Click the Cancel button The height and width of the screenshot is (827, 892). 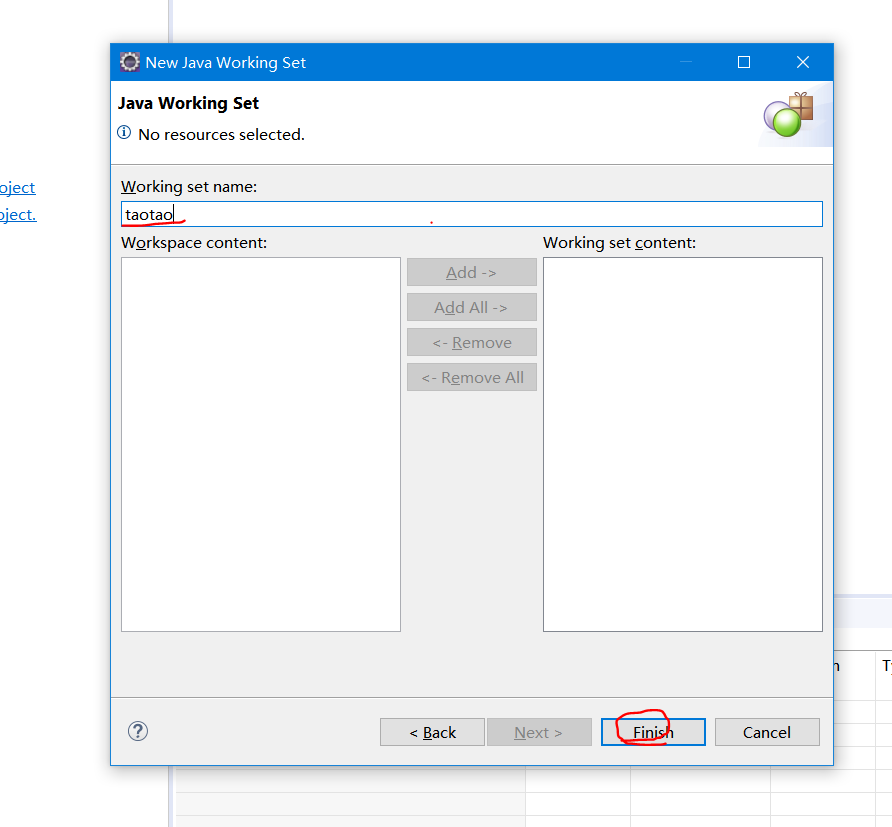[767, 732]
